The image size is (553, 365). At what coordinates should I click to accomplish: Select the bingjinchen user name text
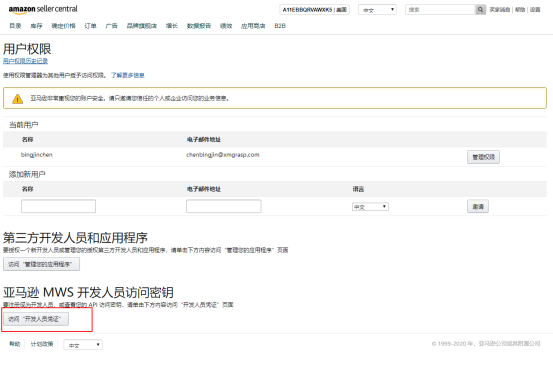click(37, 154)
